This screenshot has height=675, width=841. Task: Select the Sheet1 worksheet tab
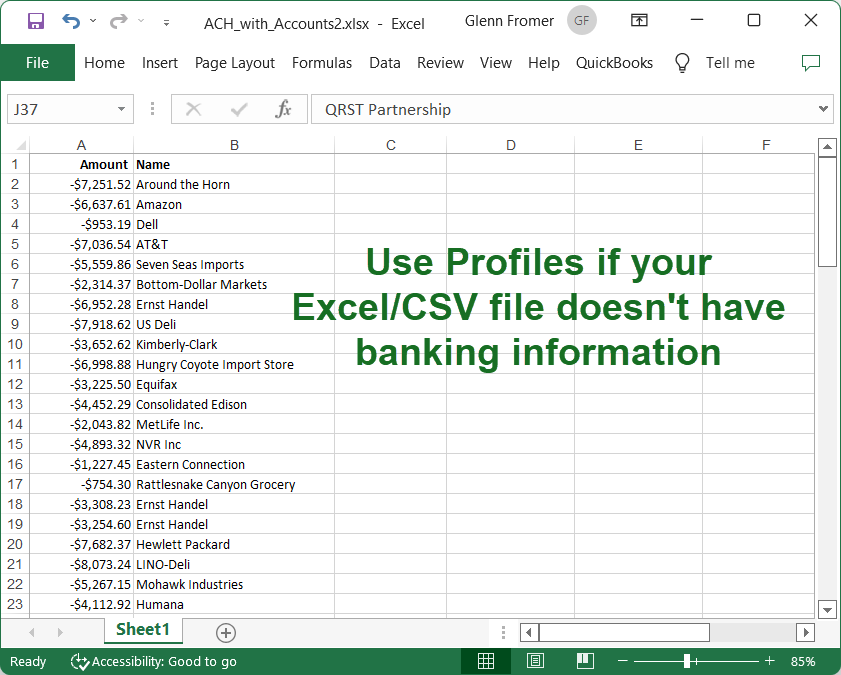coord(143,630)
